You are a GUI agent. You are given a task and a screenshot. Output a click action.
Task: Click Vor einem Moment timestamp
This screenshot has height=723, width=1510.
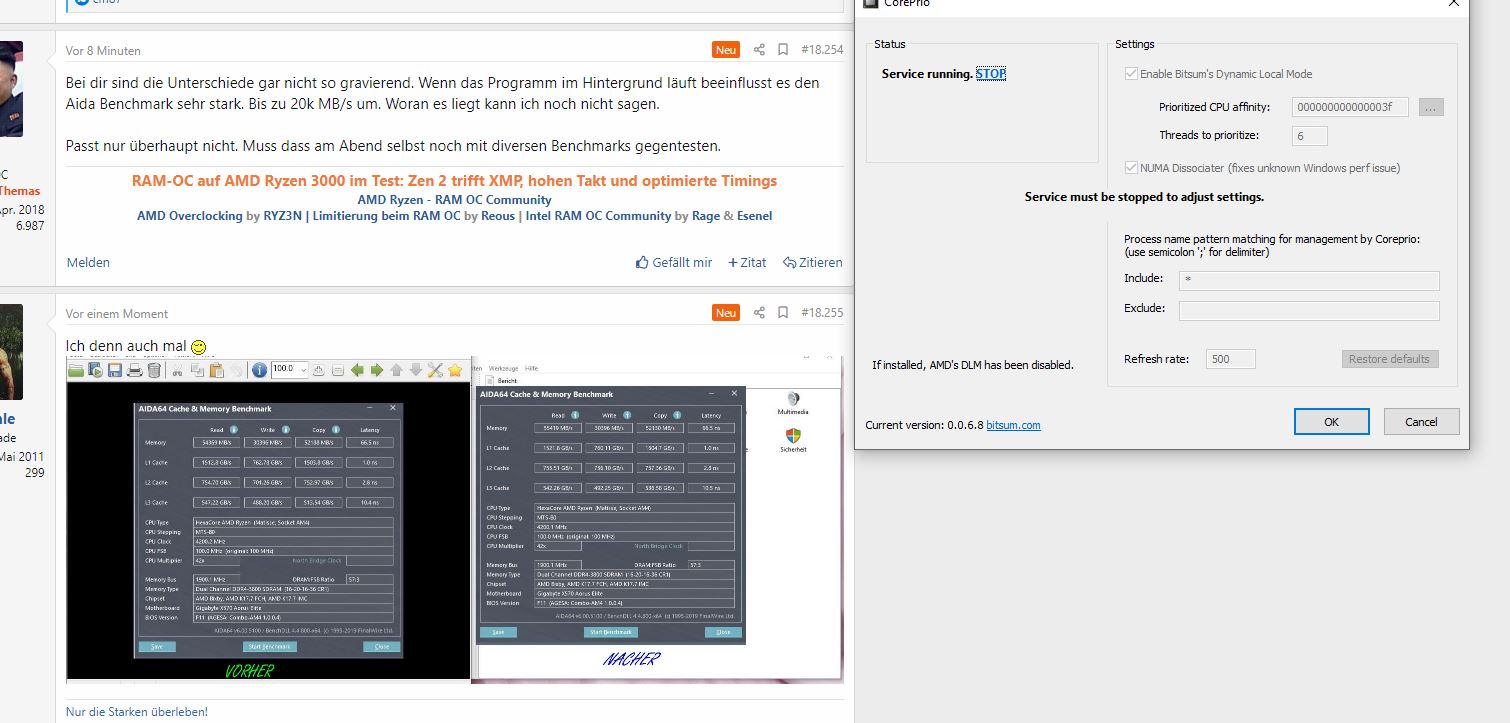117,314
